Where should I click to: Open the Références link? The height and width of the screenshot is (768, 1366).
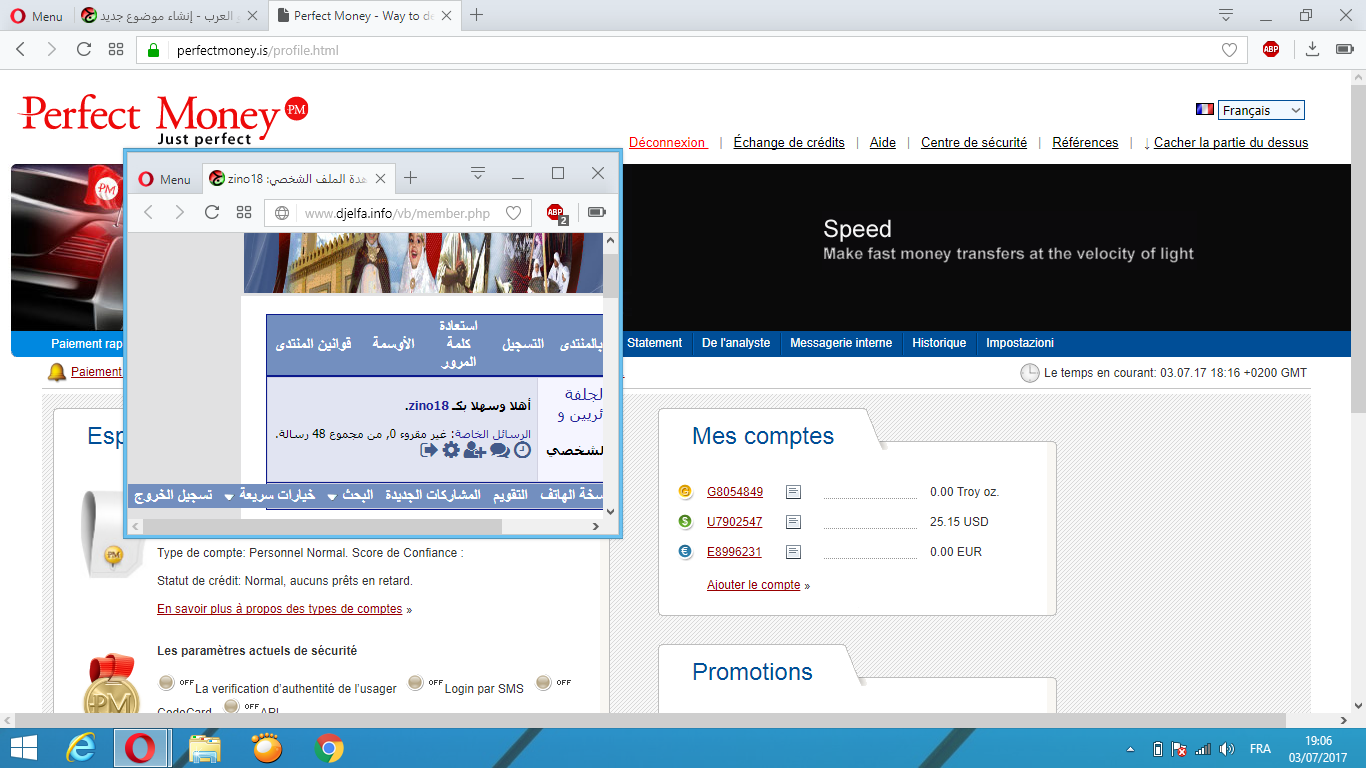point(1085,143)
